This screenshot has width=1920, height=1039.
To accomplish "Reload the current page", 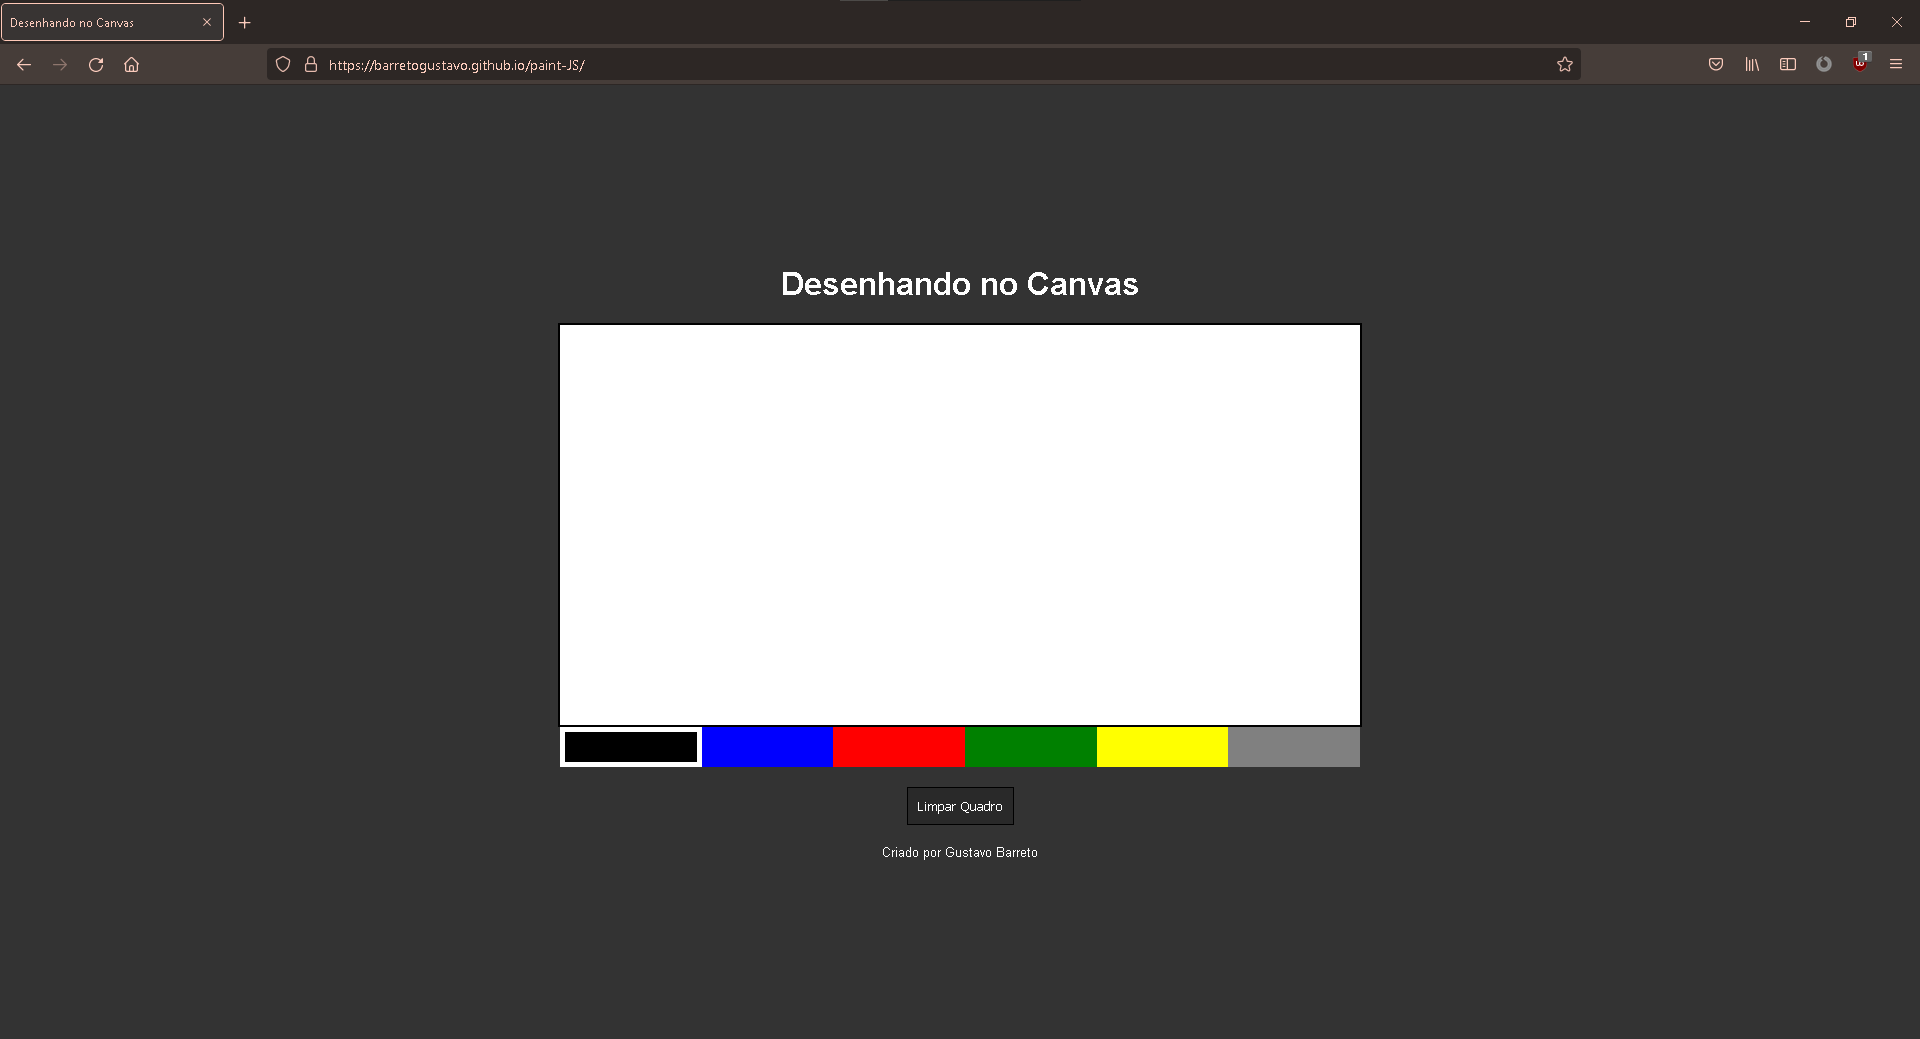I will [96, 64].
